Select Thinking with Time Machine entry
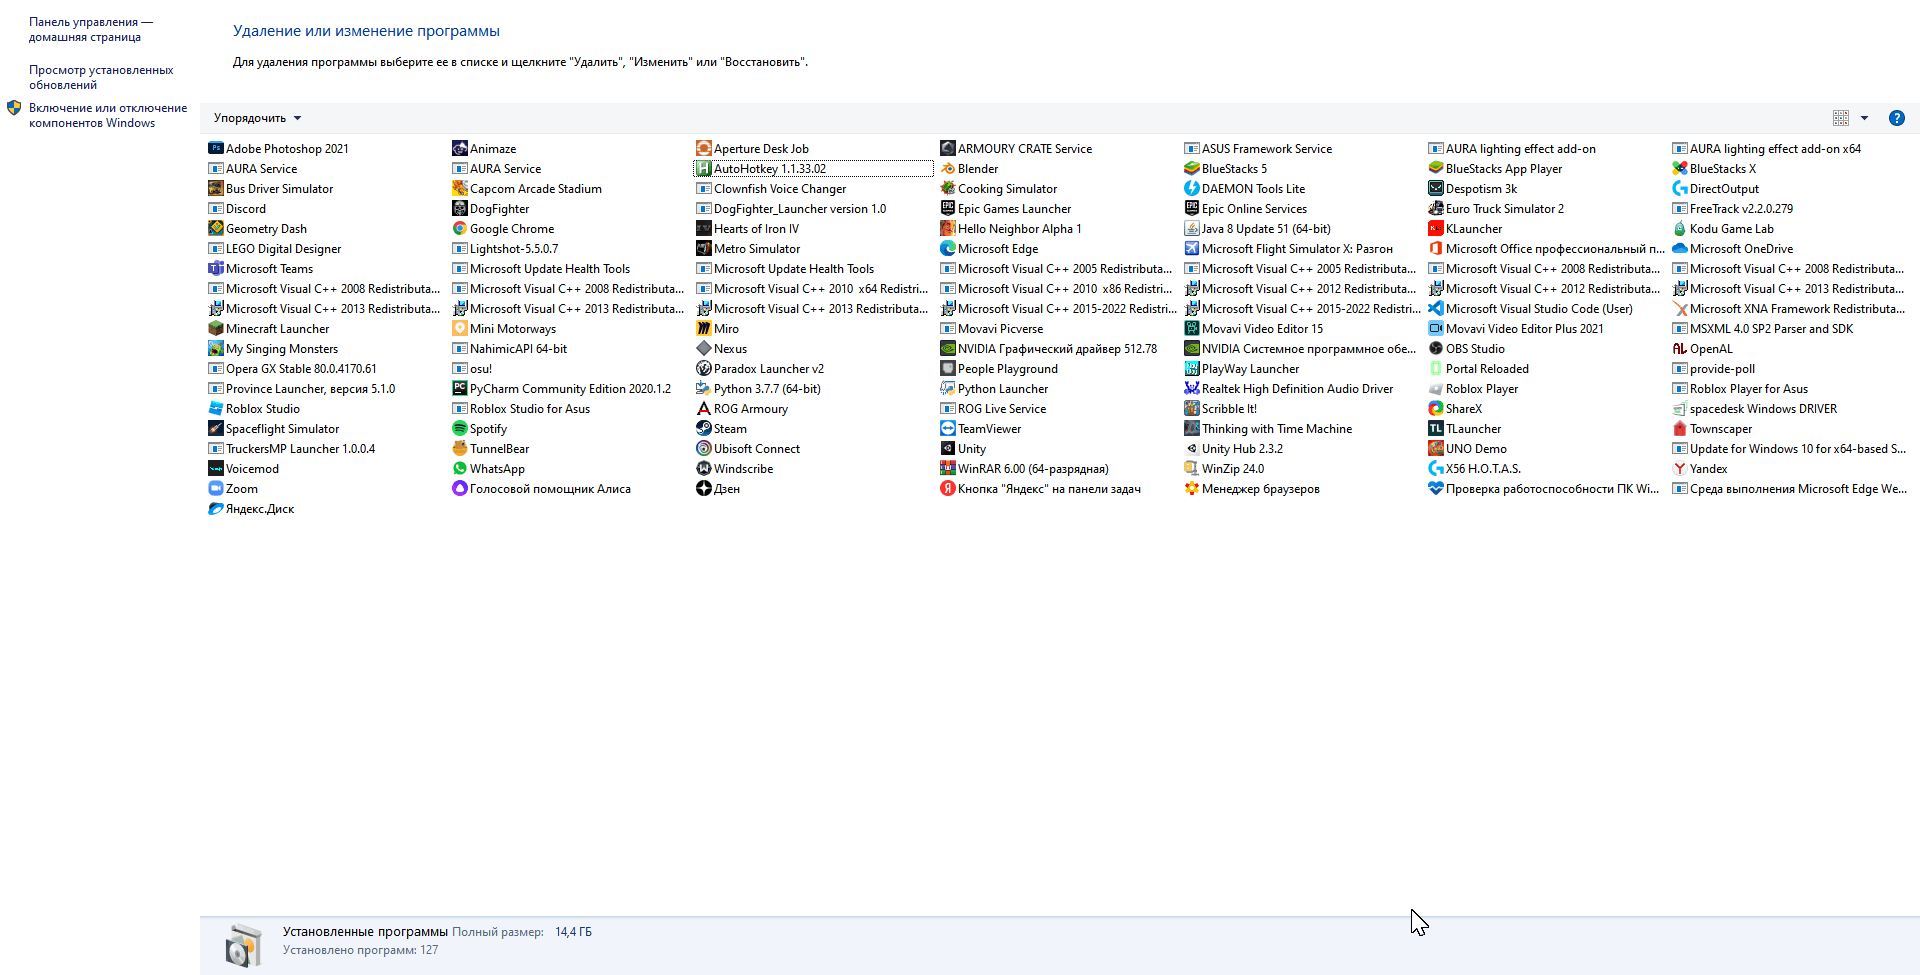 pyautogui.click(x=1268, y=429)
